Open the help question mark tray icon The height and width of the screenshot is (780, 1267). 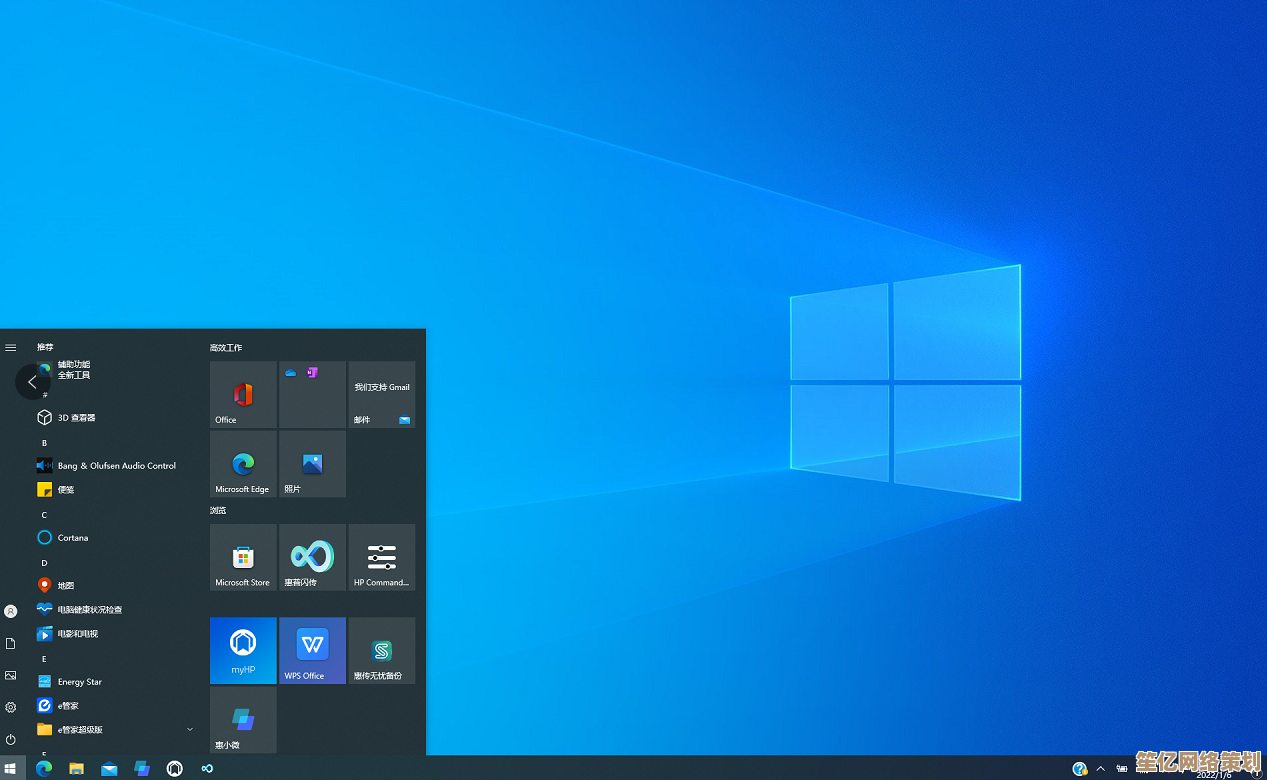point(1080,768)
